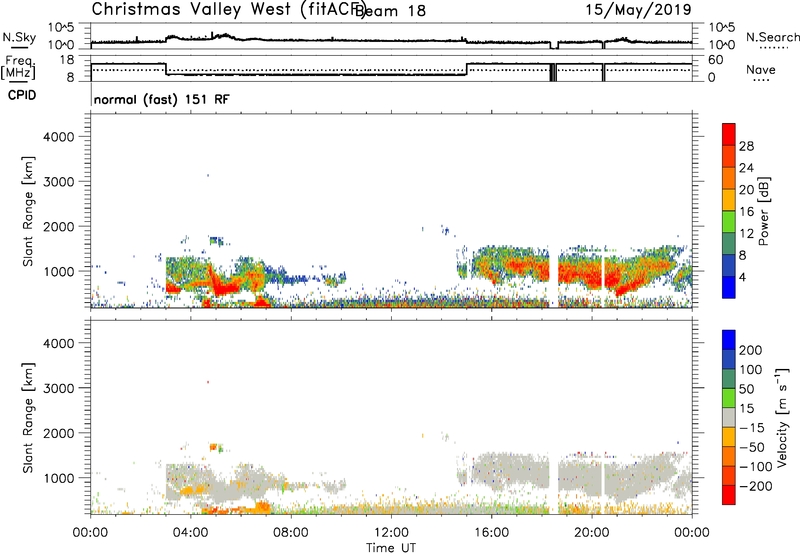Click the 'Power [dB]' color bar label
Image resolution: width=800 pixels, height=554 pixels.
click(x=763, y=211)
